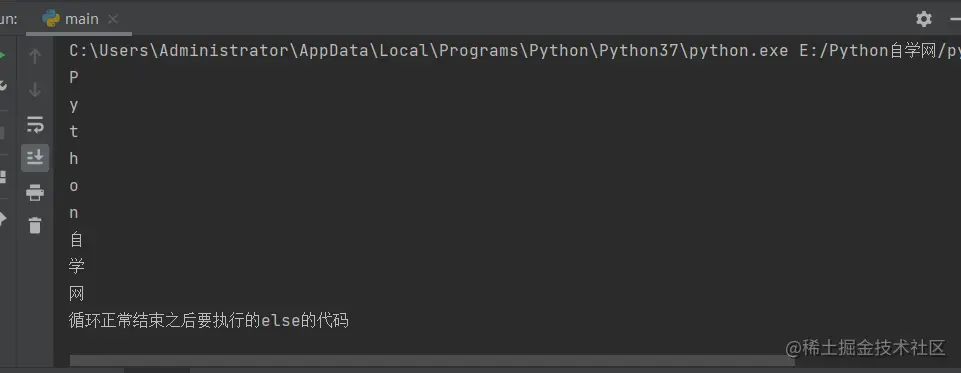The height and width of the screenshot is (373, 961).
Task: Click the output line "o"
Action: click(74, 186)
